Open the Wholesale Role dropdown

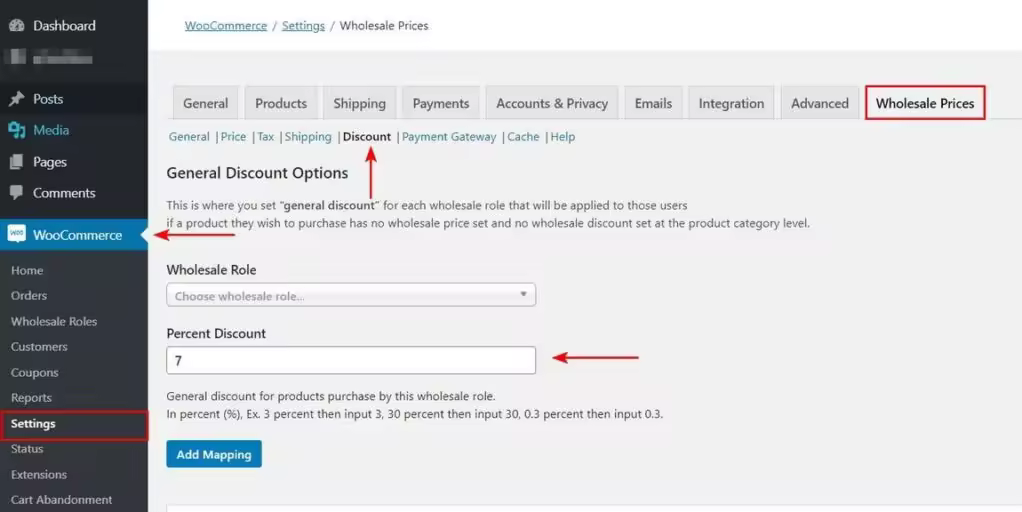coord(351,295)
